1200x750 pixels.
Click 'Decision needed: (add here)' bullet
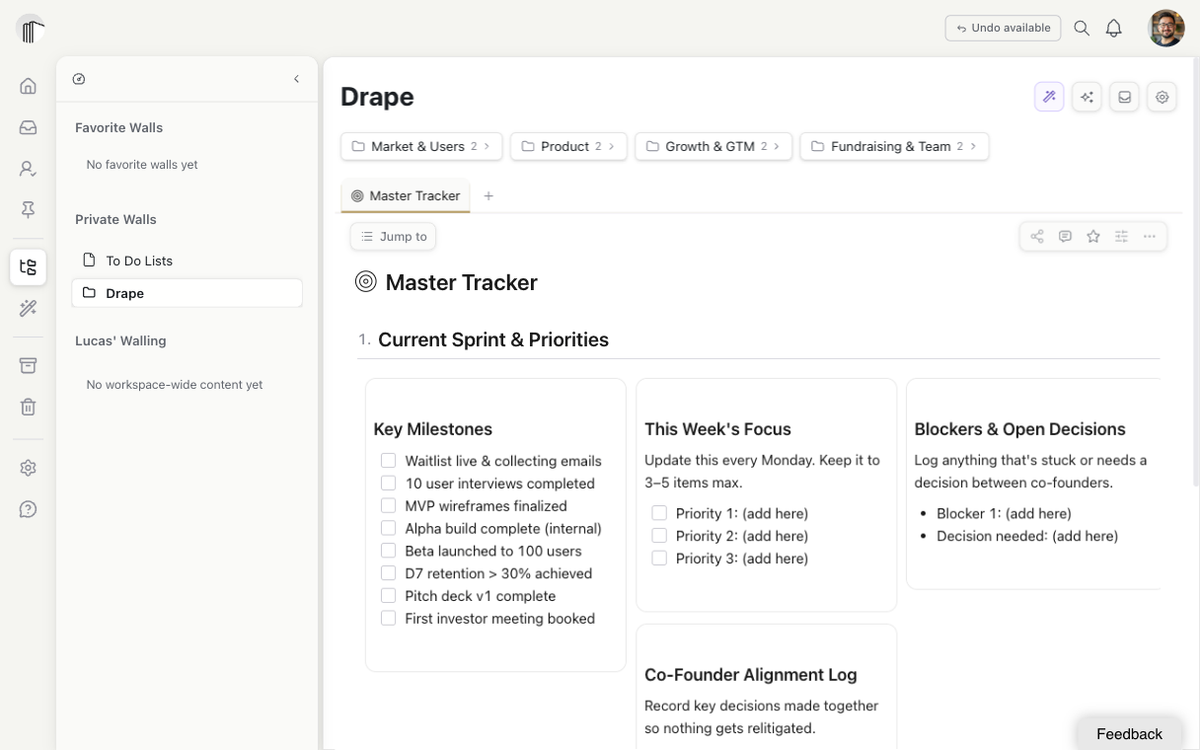[1027, 536]
